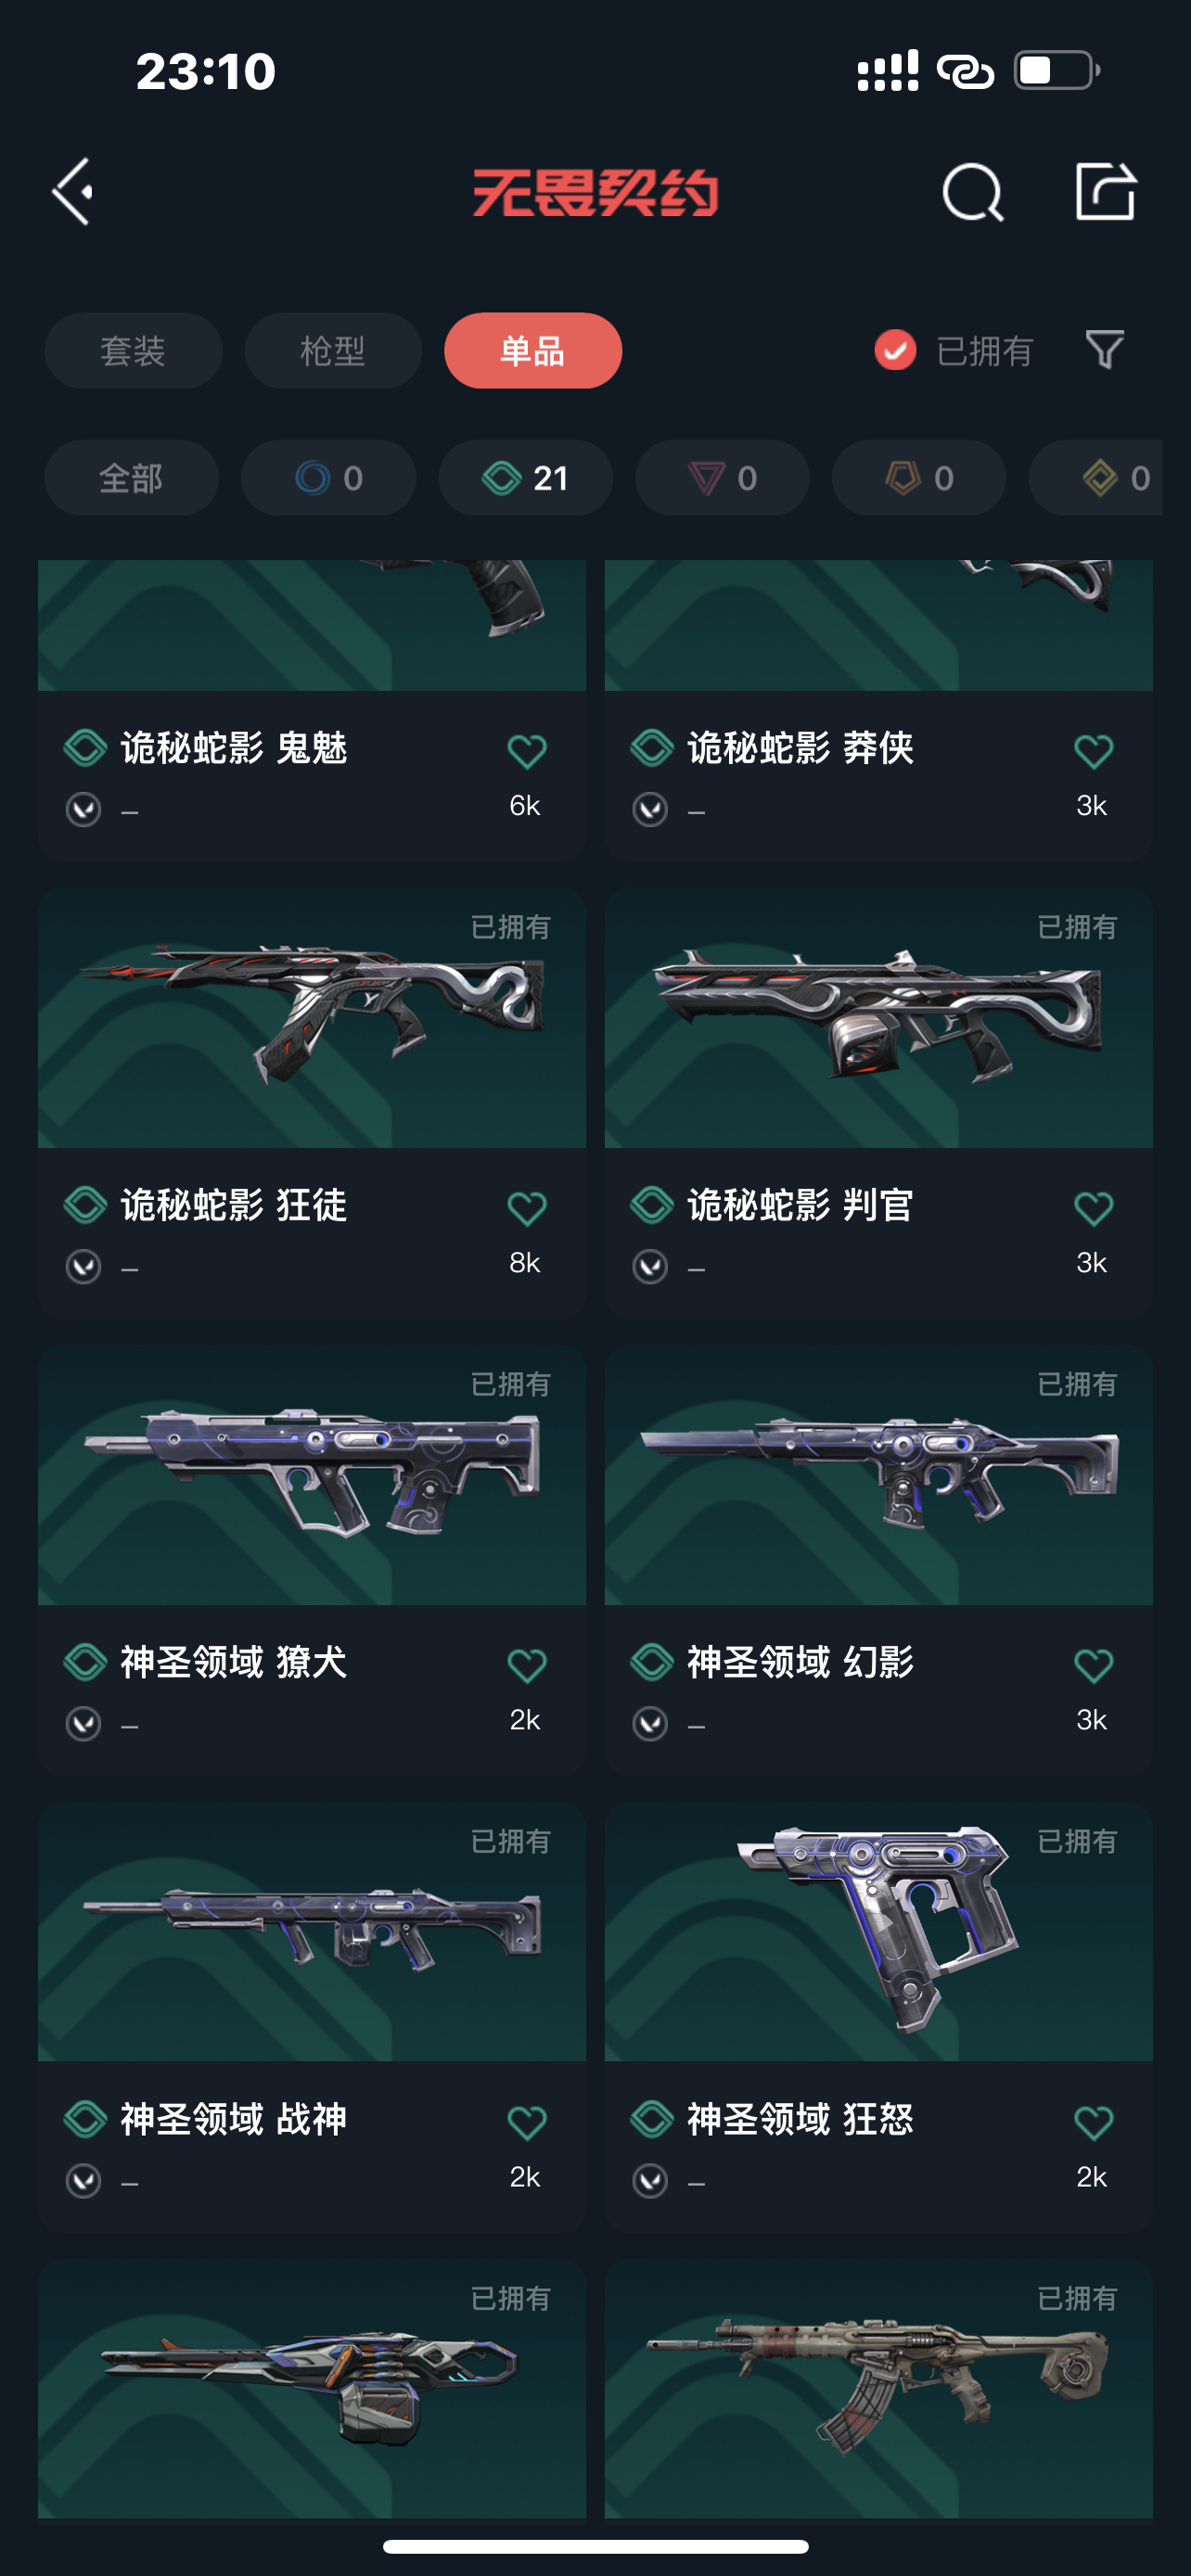The width and height of the screenshot is (1191, 2576).
Task: Filter by pink triangle rarity tier
Action: tap(722, 478)
